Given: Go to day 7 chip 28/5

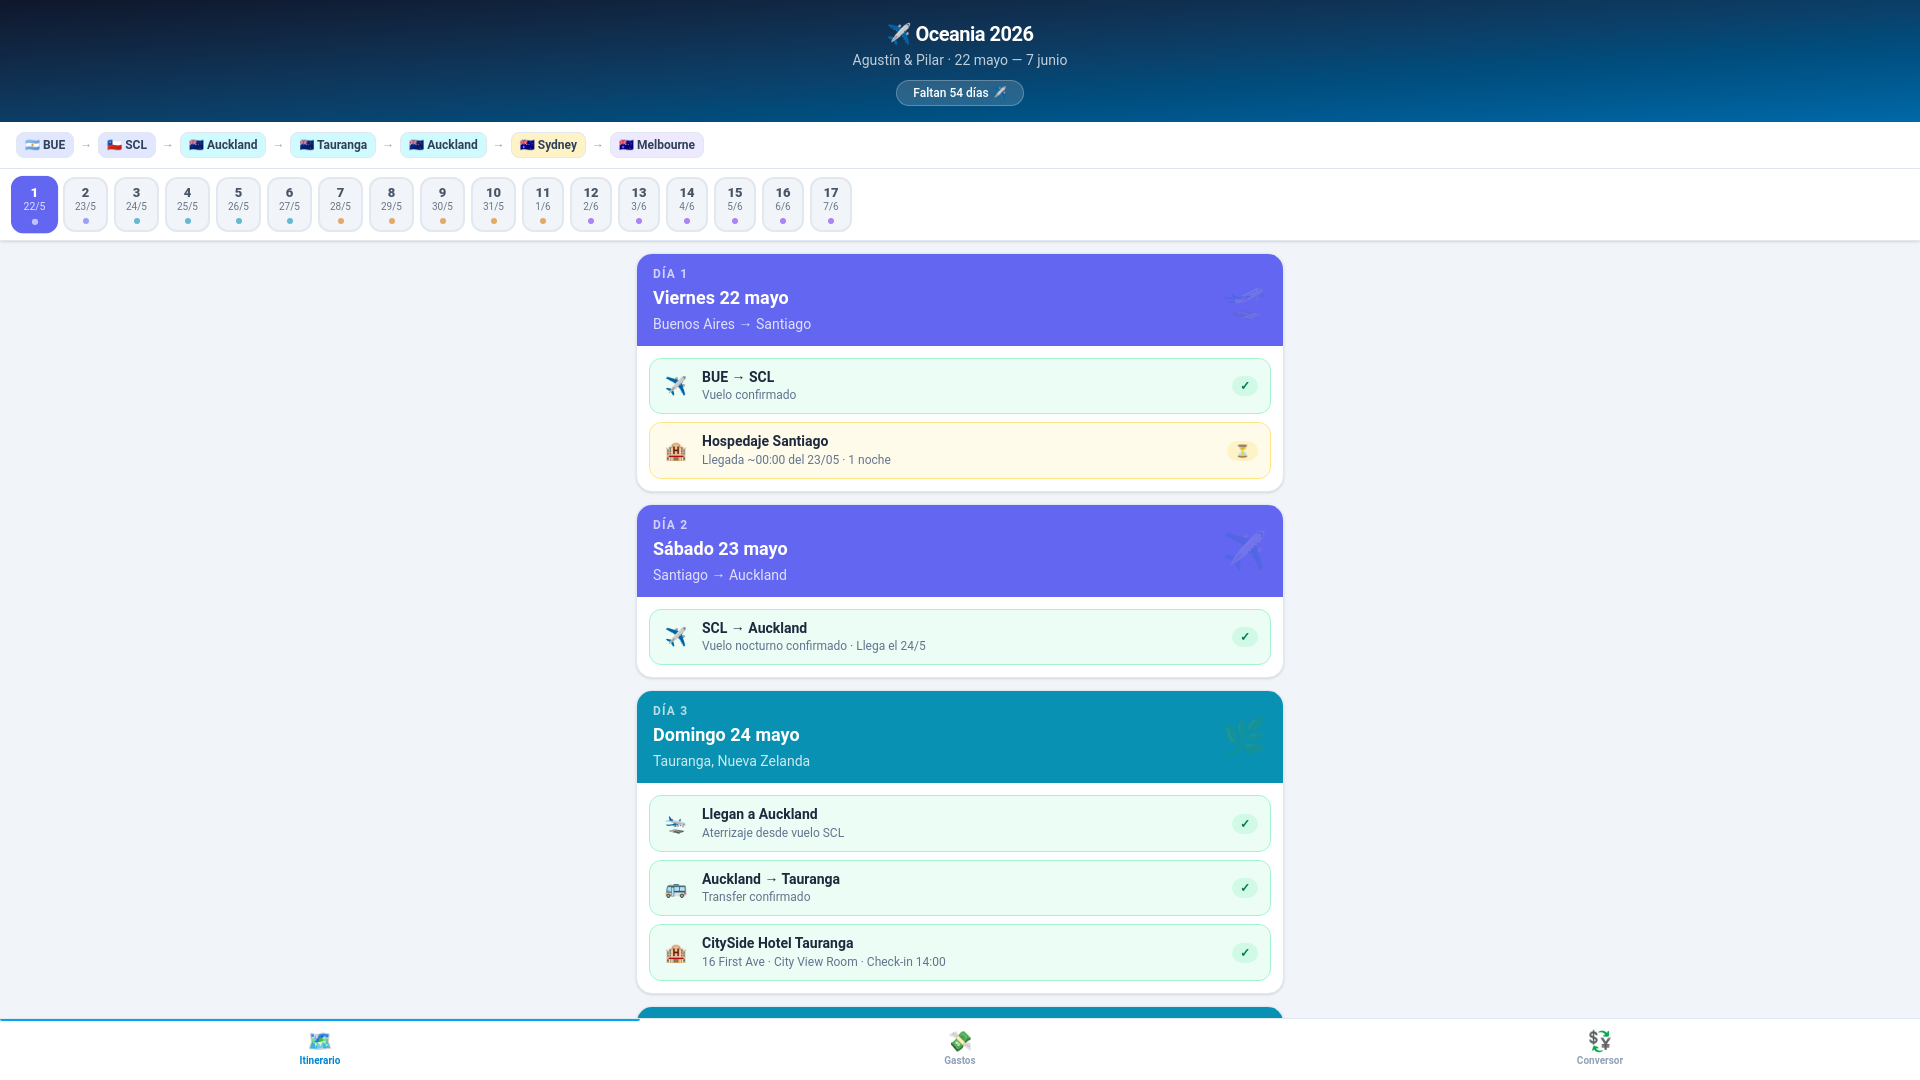Looking at the screenshot, I should [x=340, y=205].
